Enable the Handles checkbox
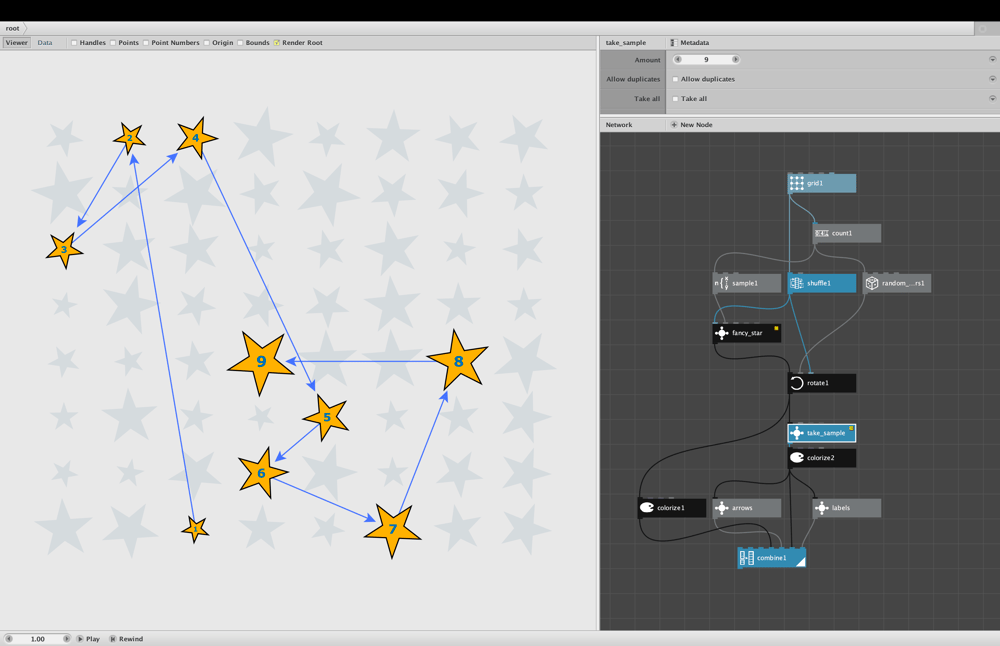 coord(74,43)
